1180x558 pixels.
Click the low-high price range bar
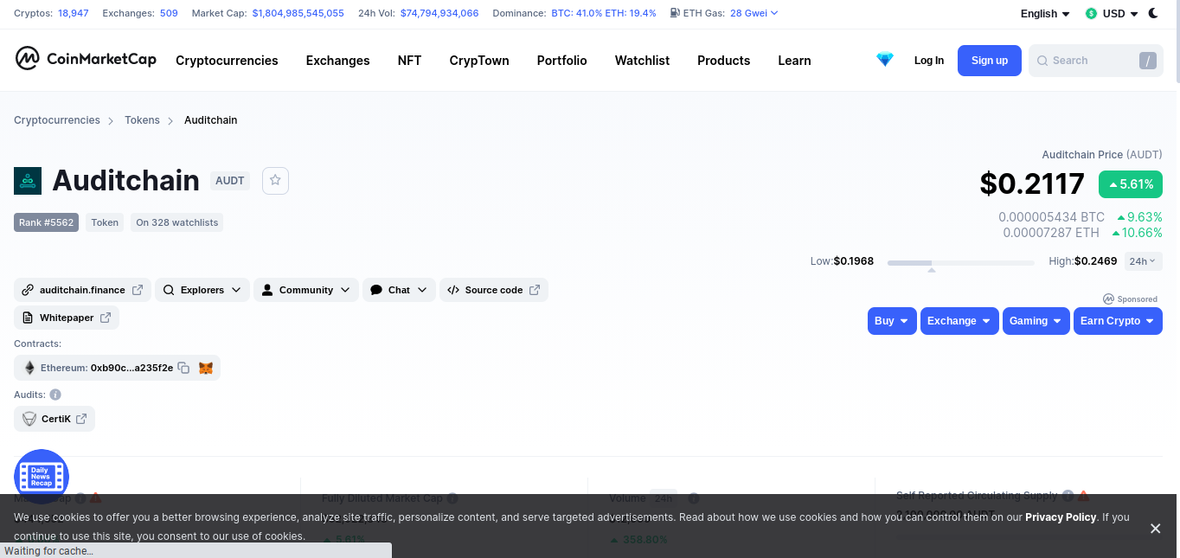[961, 263]
